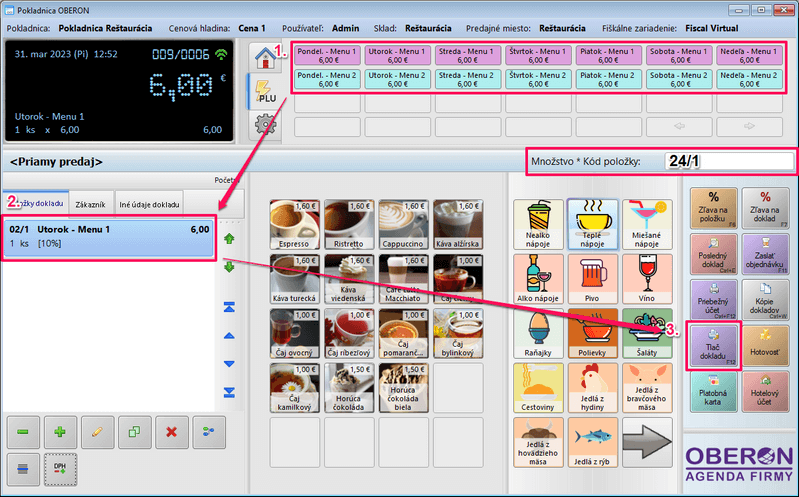
Task: Switch to the Zákazník tab
Action: coord(93,204)
